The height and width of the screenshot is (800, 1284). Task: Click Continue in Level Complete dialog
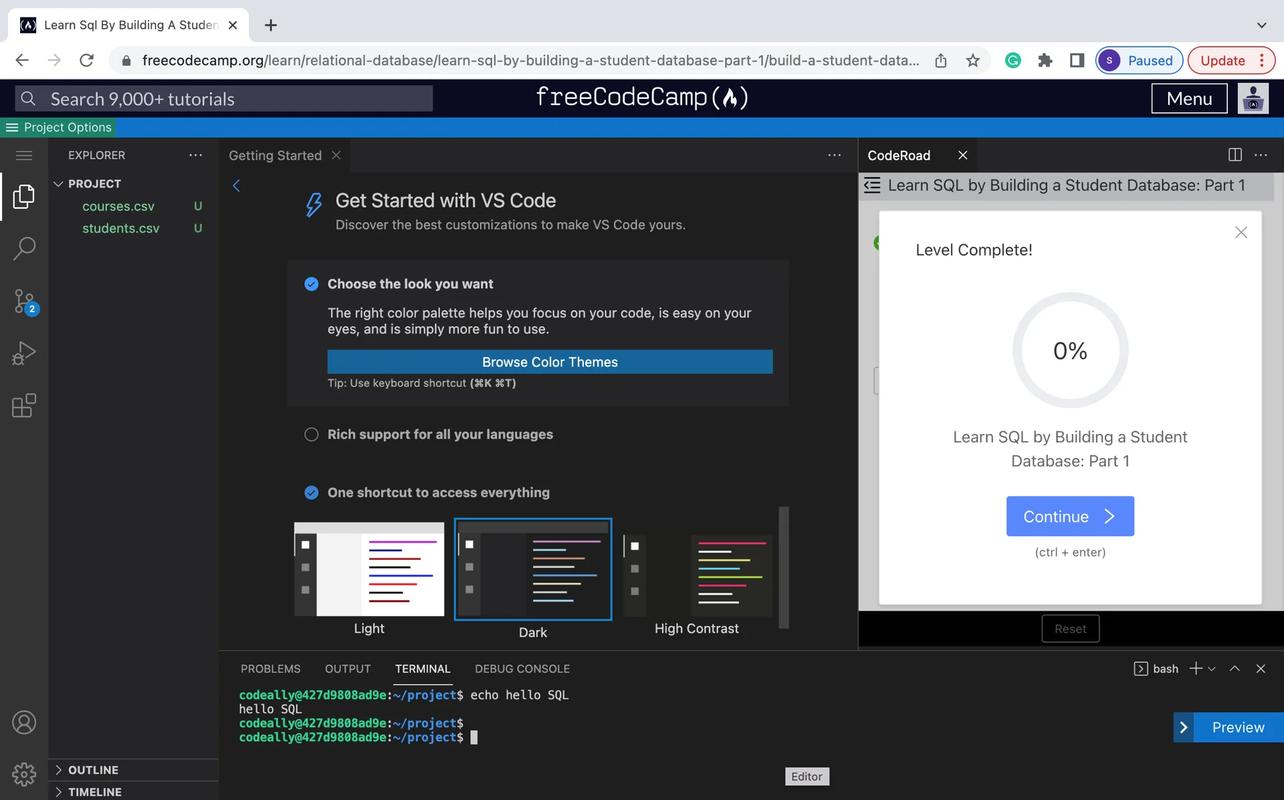coord(1070,516)
